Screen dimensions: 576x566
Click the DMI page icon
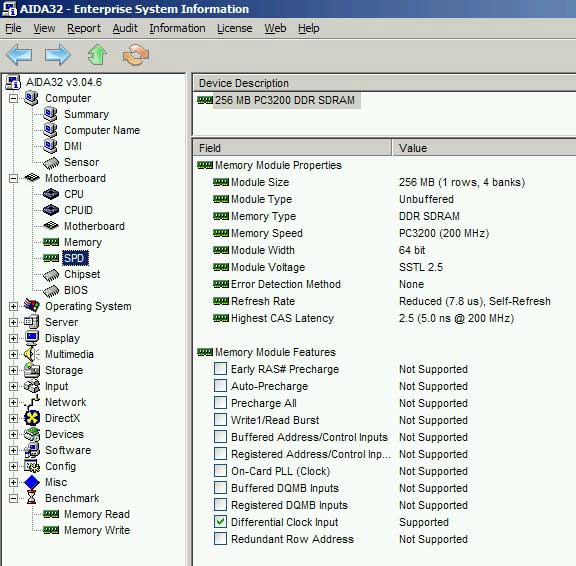coord(50,146)
